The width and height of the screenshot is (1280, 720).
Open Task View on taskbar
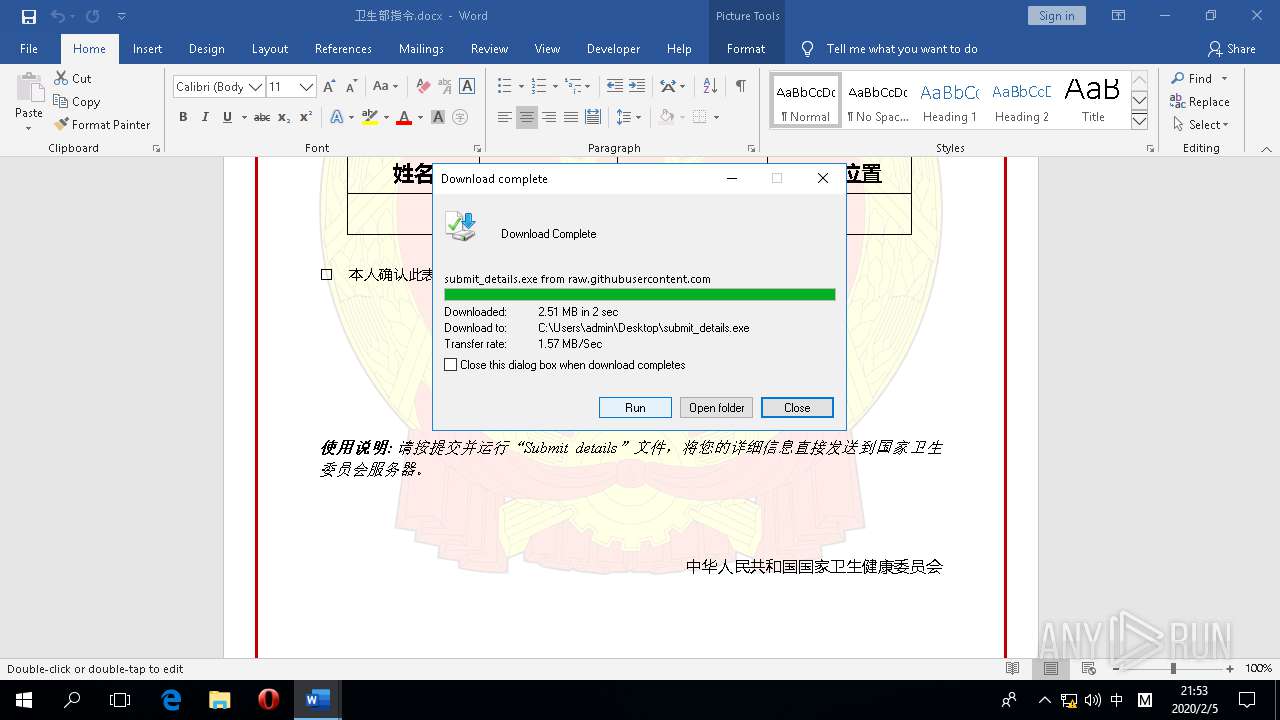120,700
